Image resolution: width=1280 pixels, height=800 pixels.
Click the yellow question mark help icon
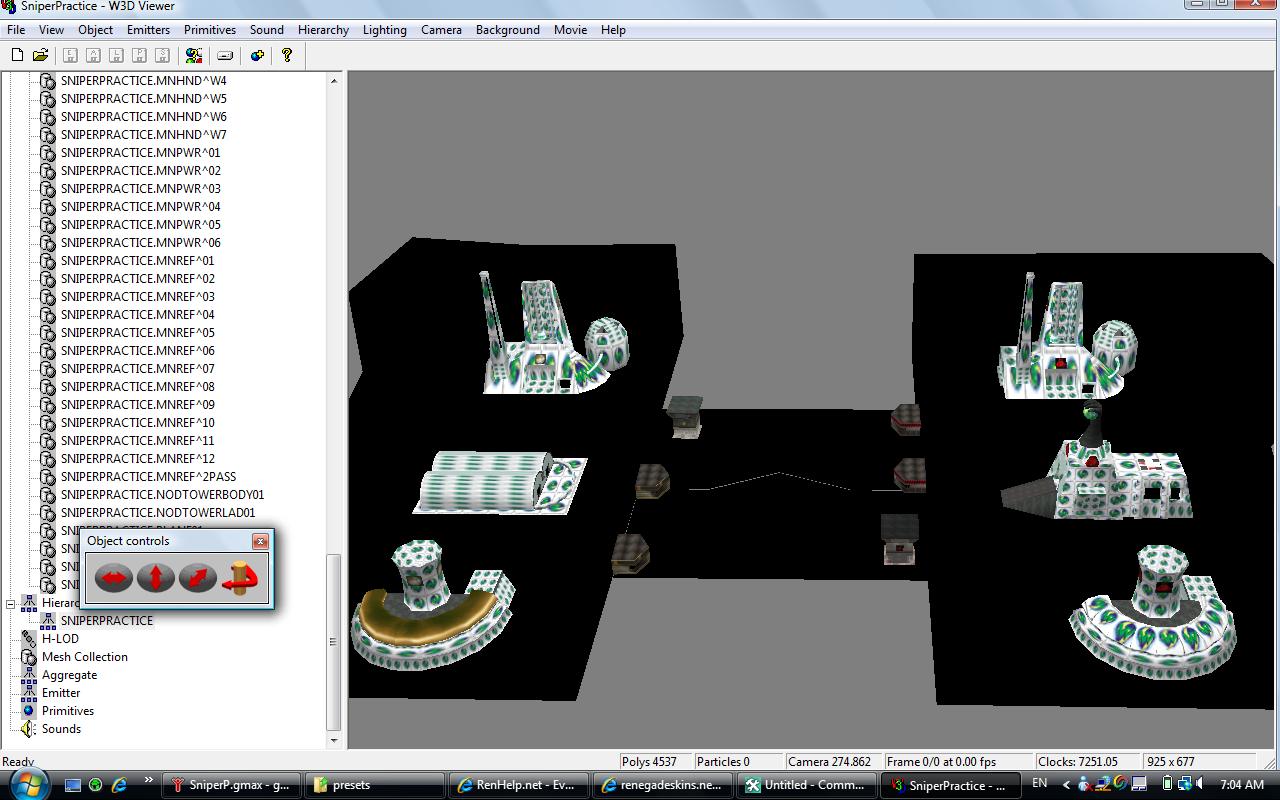[x=287, y=55]
